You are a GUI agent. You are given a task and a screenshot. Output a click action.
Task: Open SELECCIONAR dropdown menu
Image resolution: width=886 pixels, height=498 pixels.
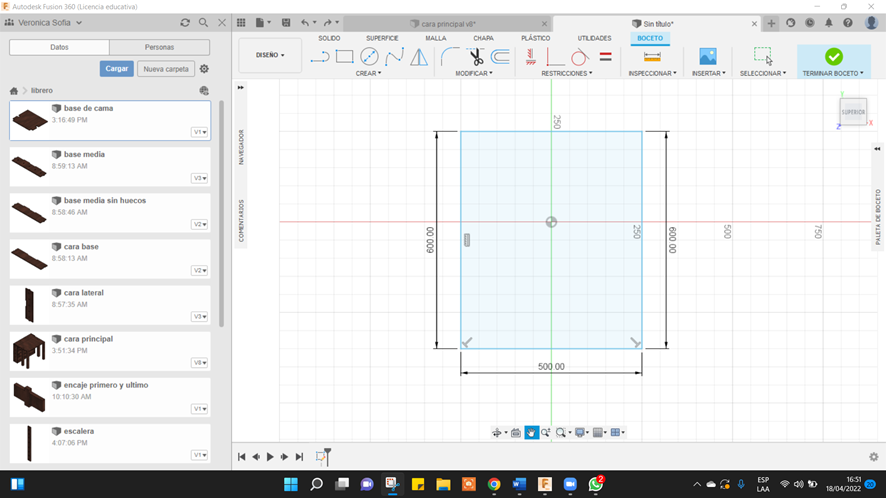(x=763, y=73)
